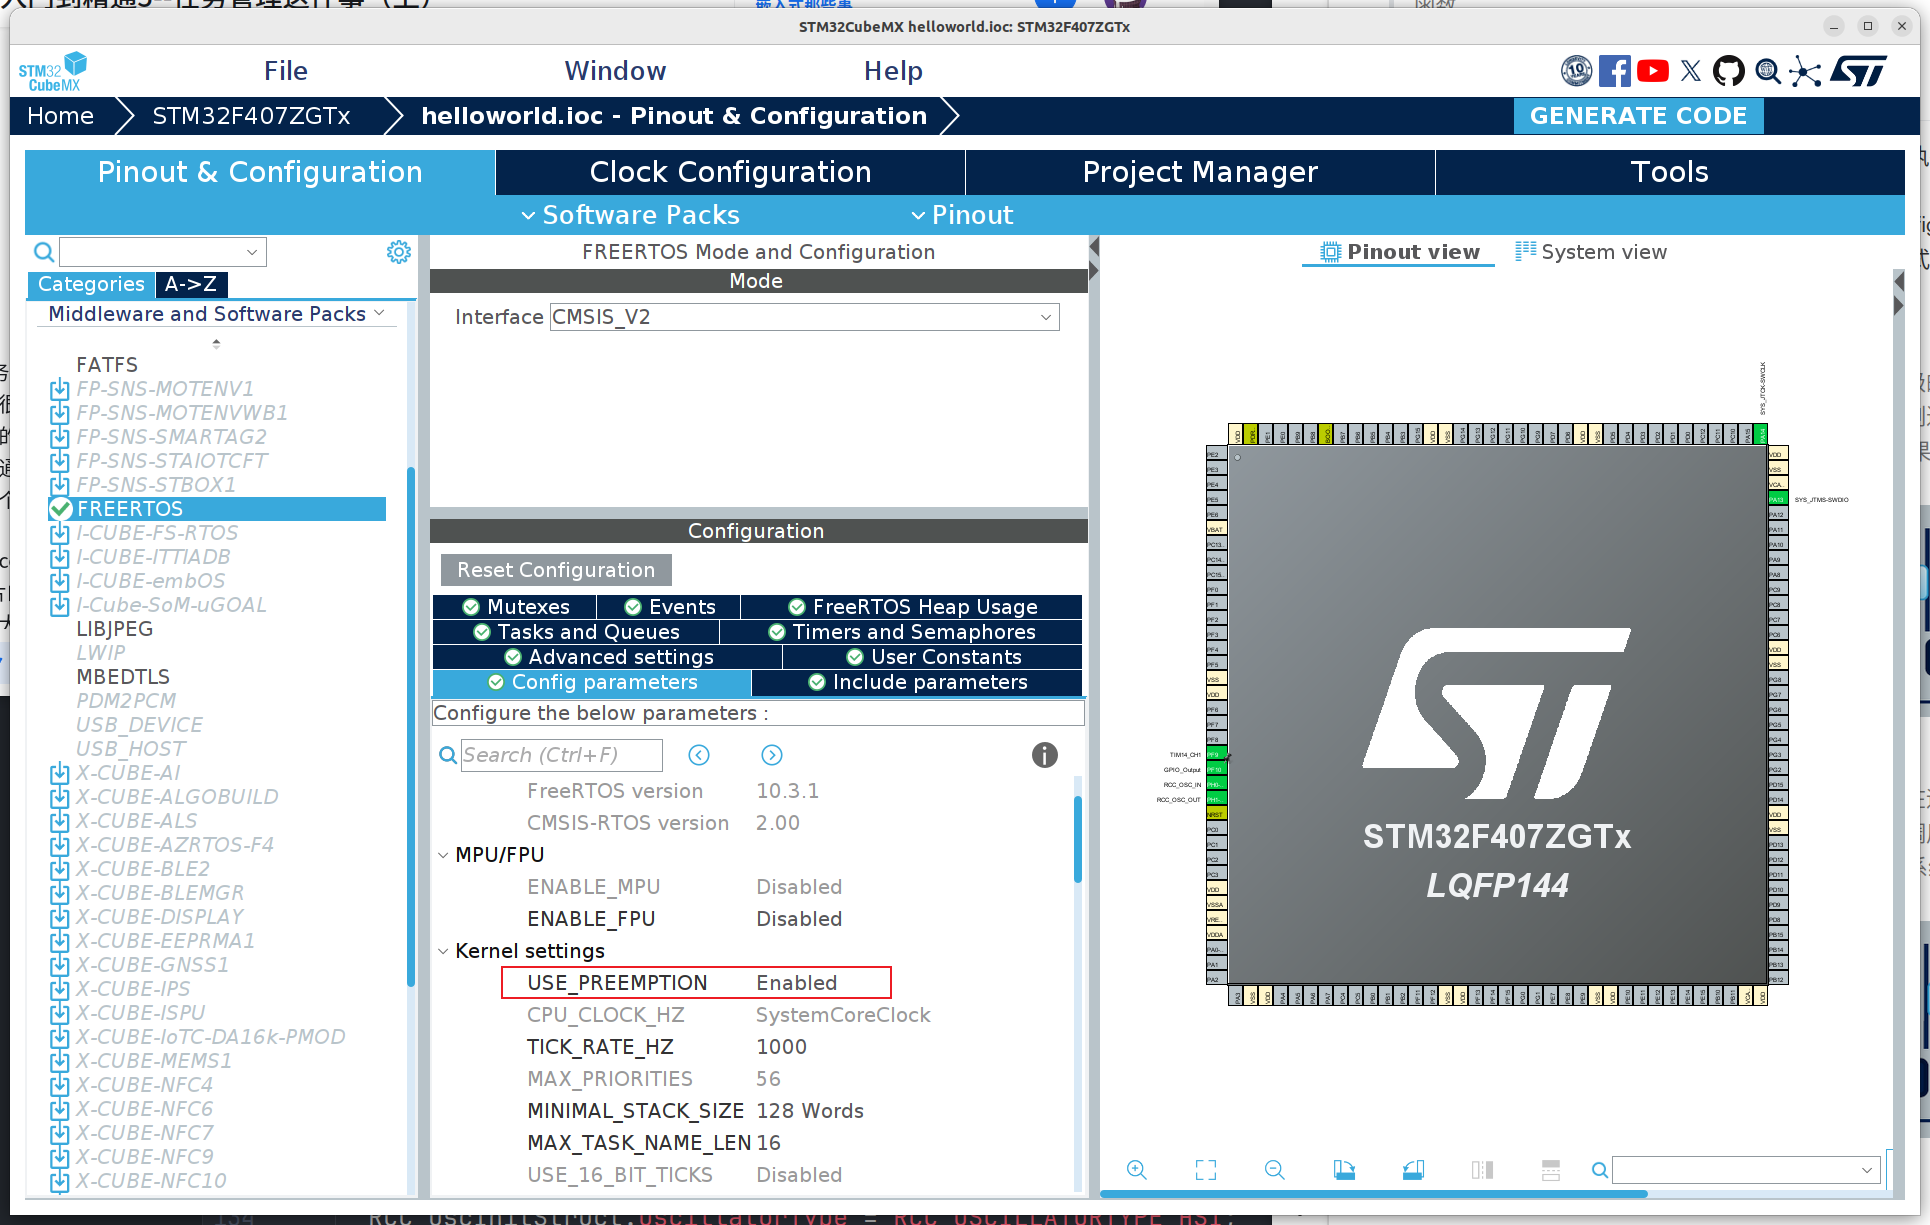Switch to the Clock Configuration tab
1930x1225 pixels.
point(729,172)
